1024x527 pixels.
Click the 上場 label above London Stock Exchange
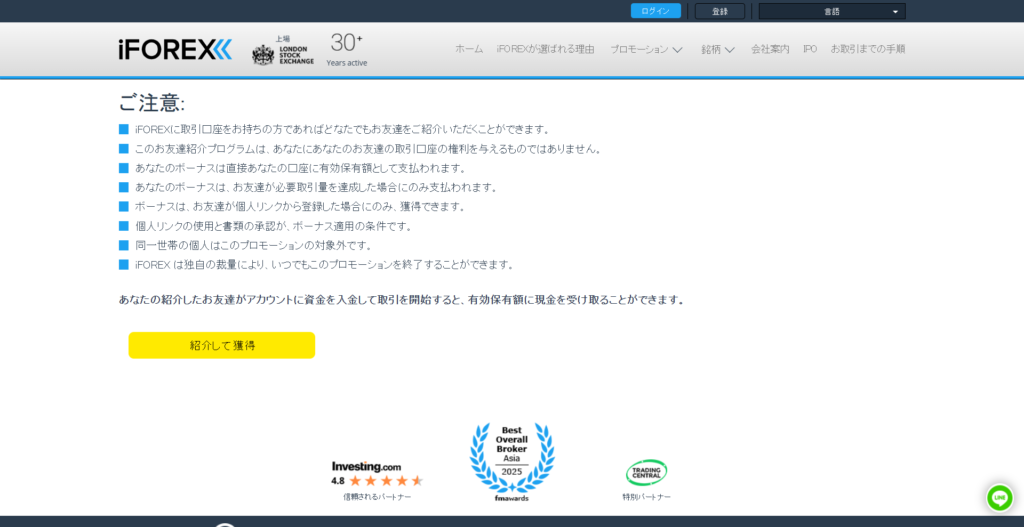[282, 39]
